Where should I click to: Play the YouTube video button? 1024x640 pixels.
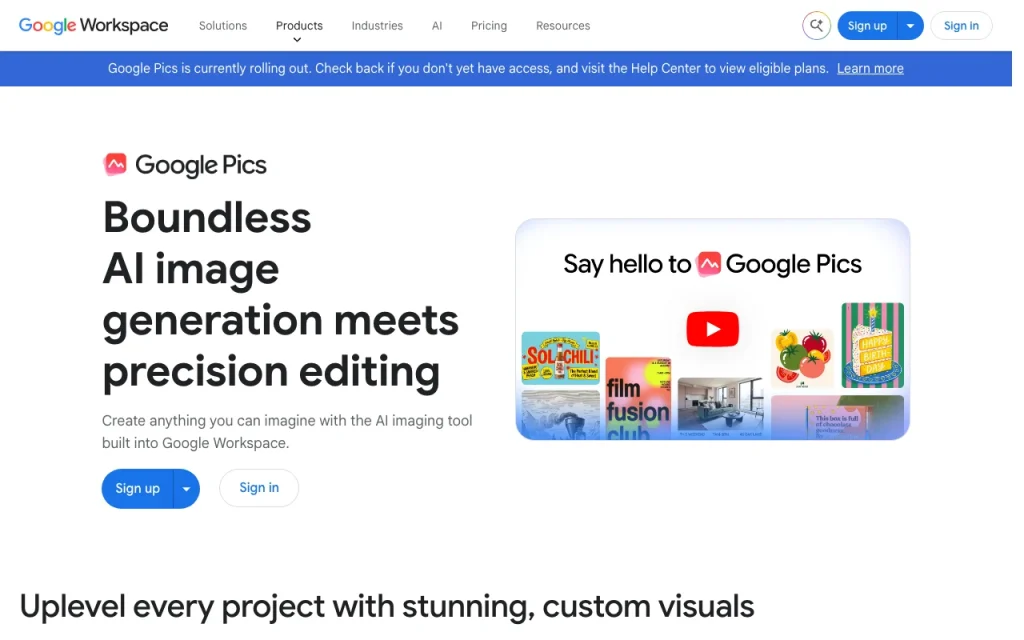[x=712, y=329]
